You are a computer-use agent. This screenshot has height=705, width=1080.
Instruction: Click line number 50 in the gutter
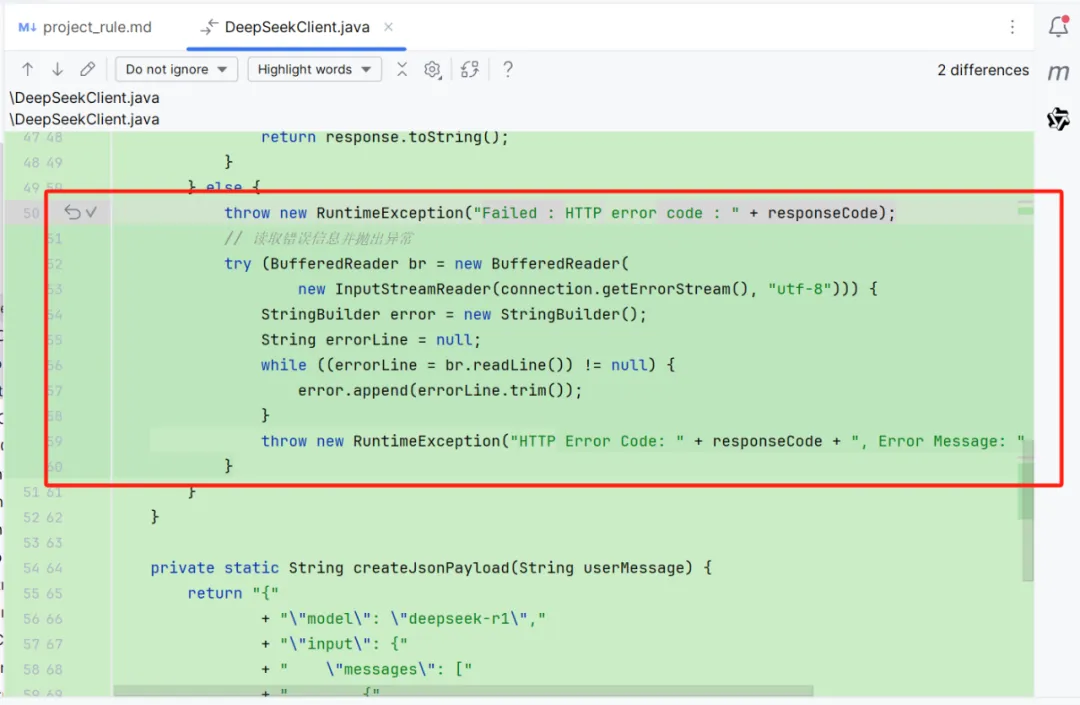tap(31, 213)
